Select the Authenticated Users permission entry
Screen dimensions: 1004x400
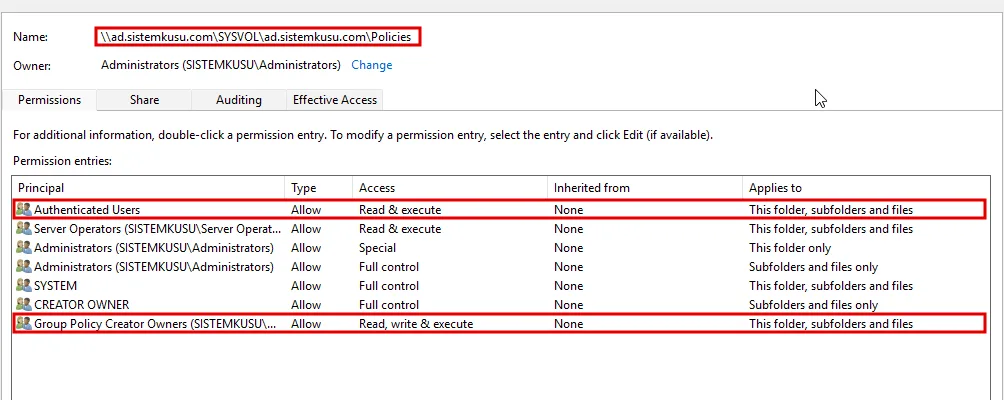[x=499, y=209]
